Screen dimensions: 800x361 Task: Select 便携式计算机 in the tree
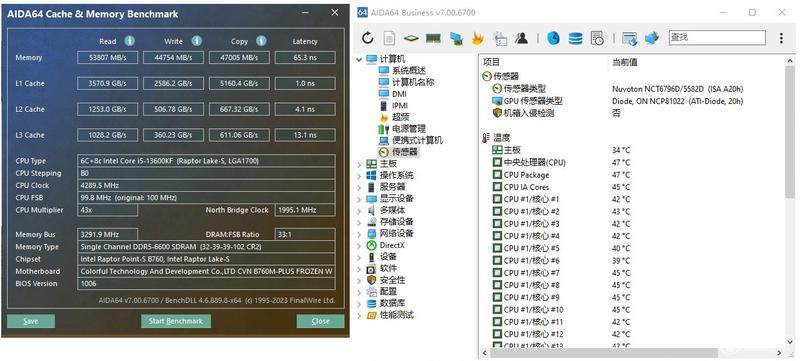click(417, 140)
